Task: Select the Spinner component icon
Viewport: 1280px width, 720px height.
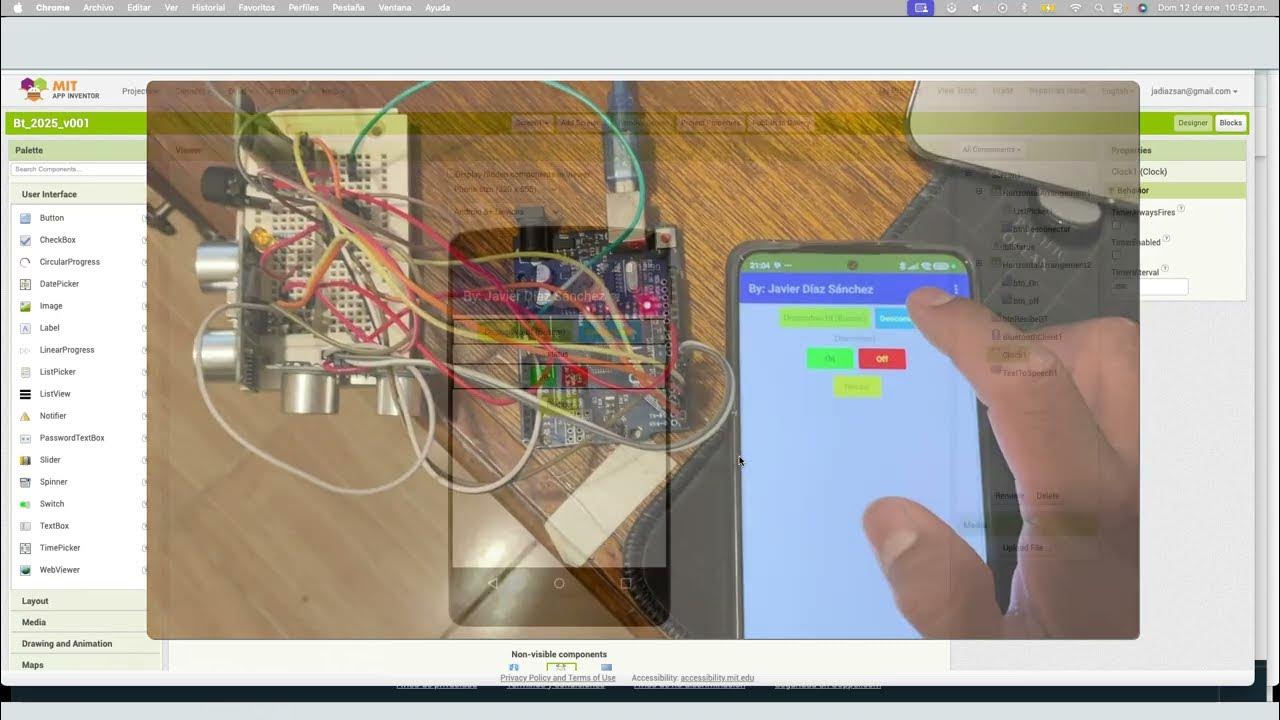Action: coord(26,482)
